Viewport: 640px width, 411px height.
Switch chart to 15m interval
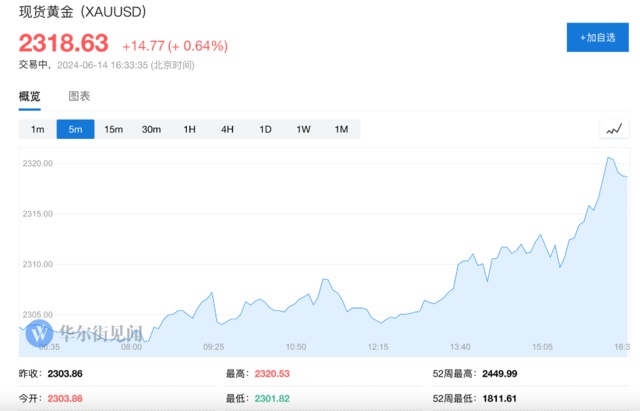(113, 129)
